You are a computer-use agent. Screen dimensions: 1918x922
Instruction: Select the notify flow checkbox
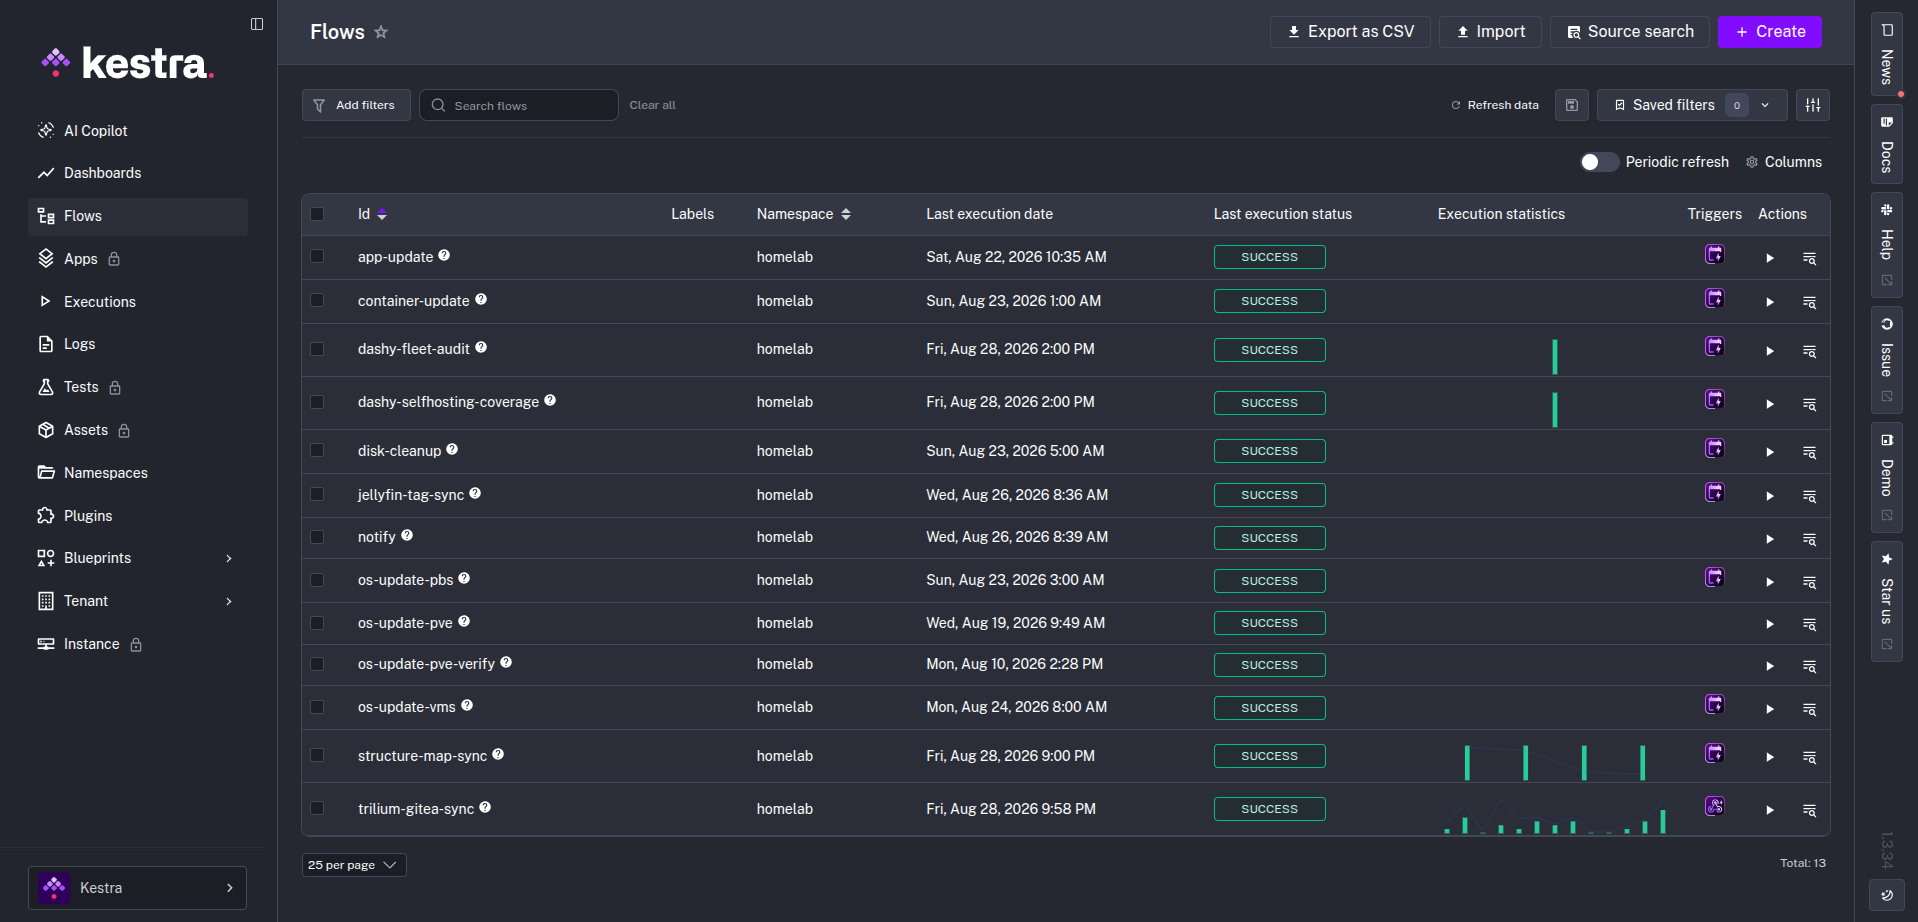[x=317, y=537]
